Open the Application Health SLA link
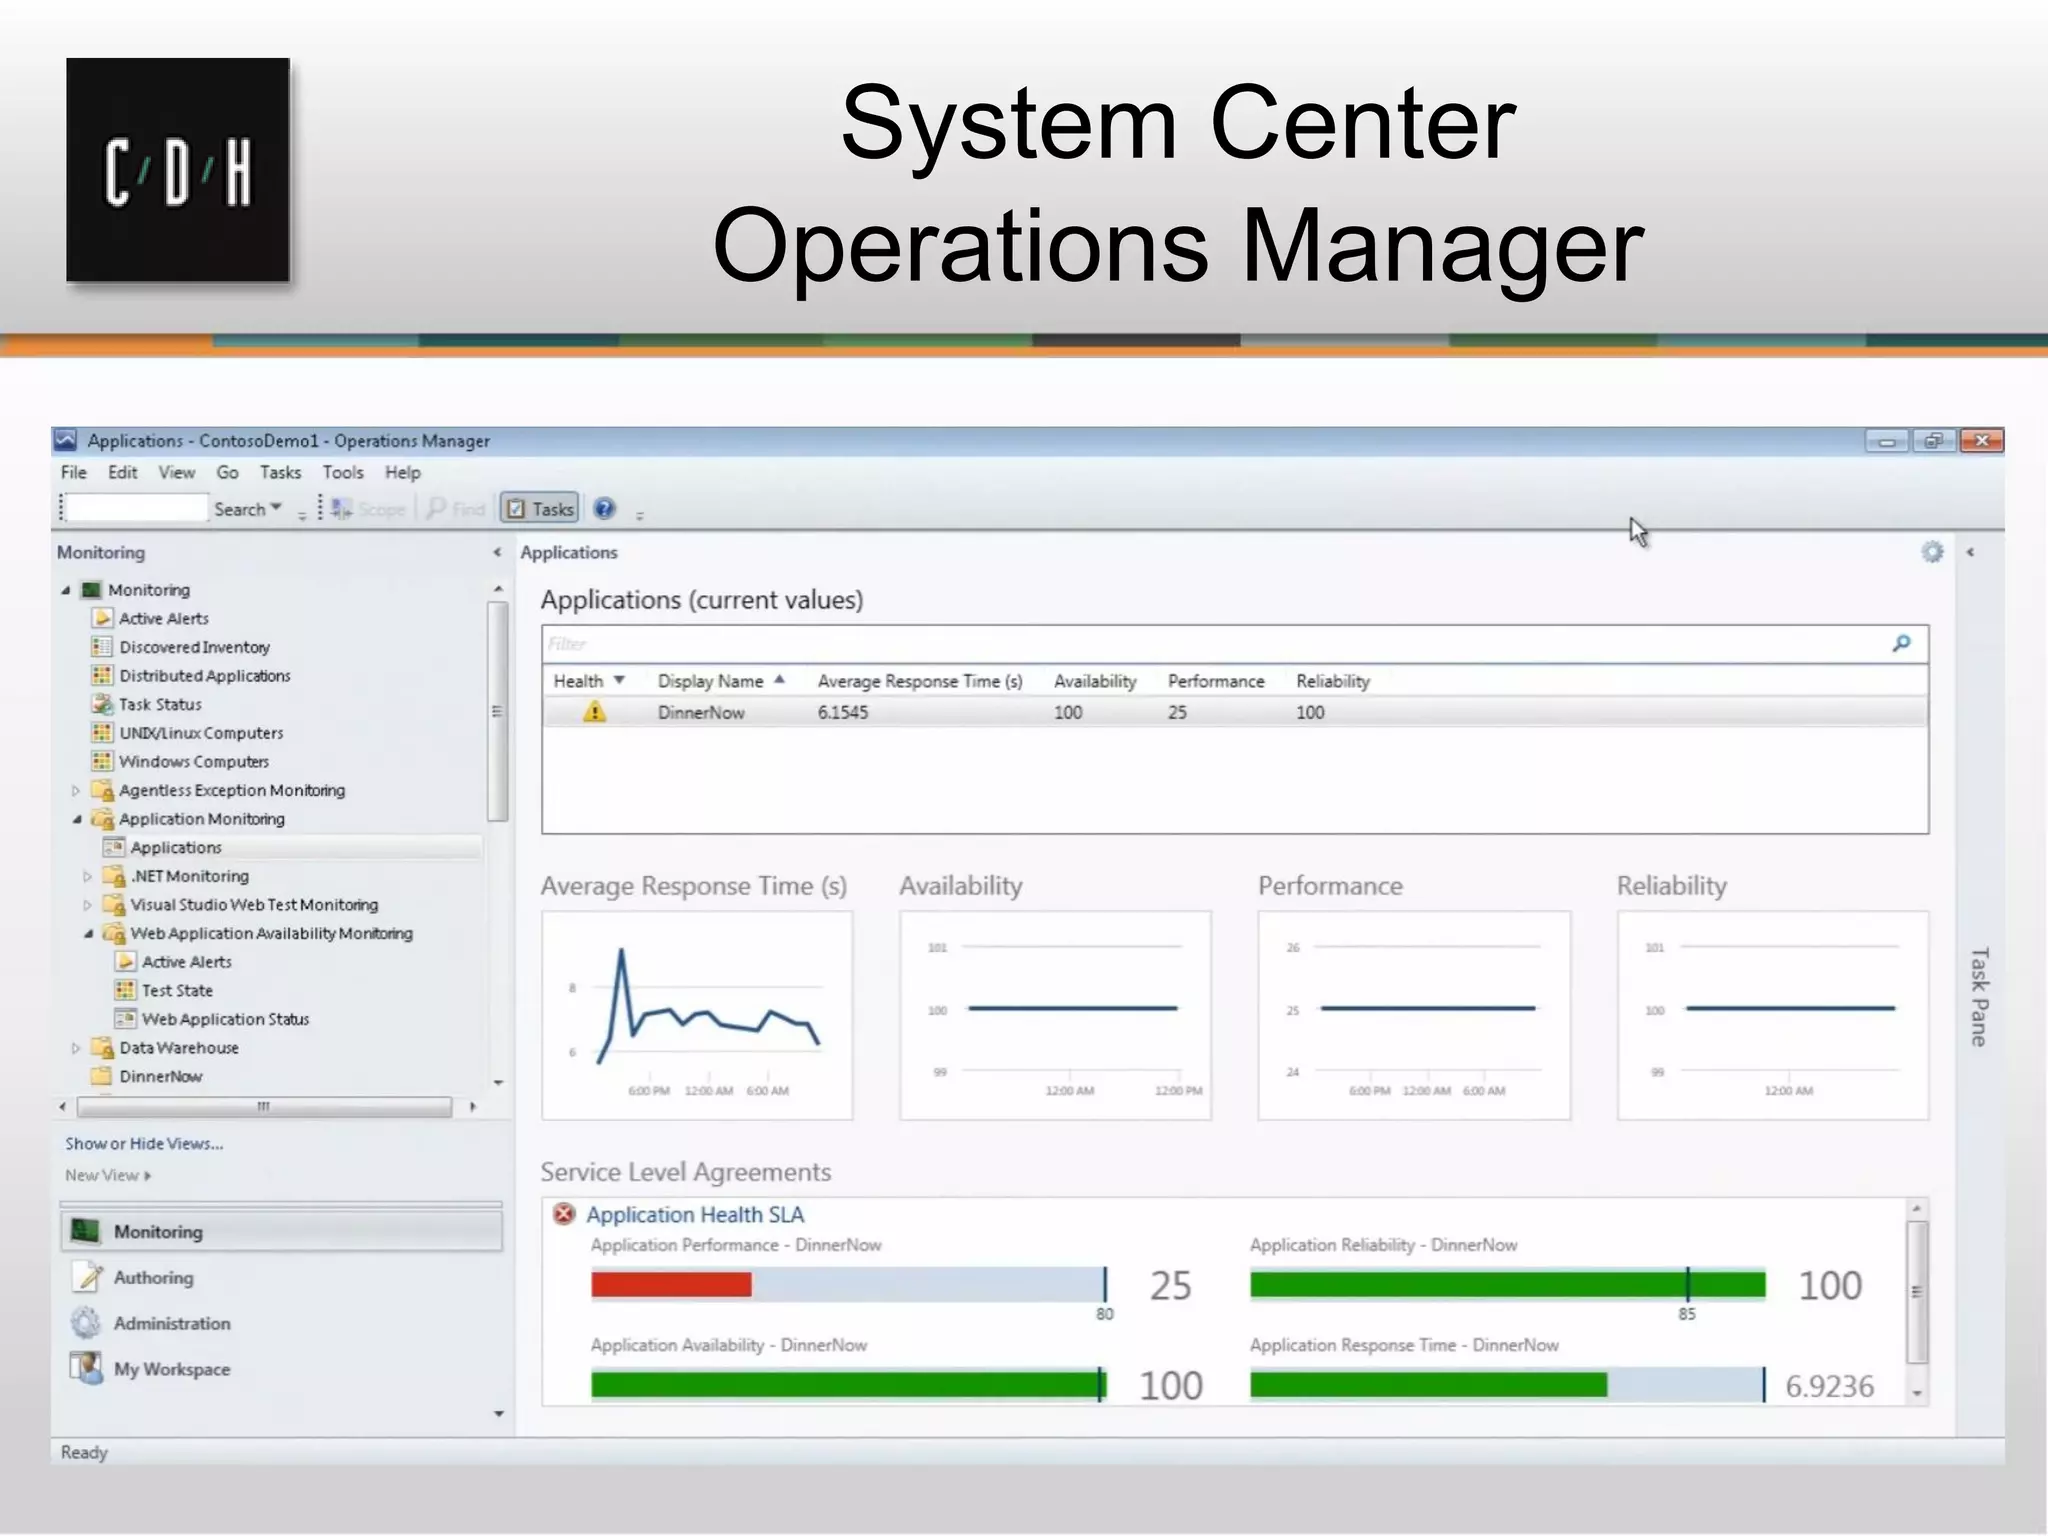The height and width of the screenshot is (1536, 2048). (x=695, y=1214)
